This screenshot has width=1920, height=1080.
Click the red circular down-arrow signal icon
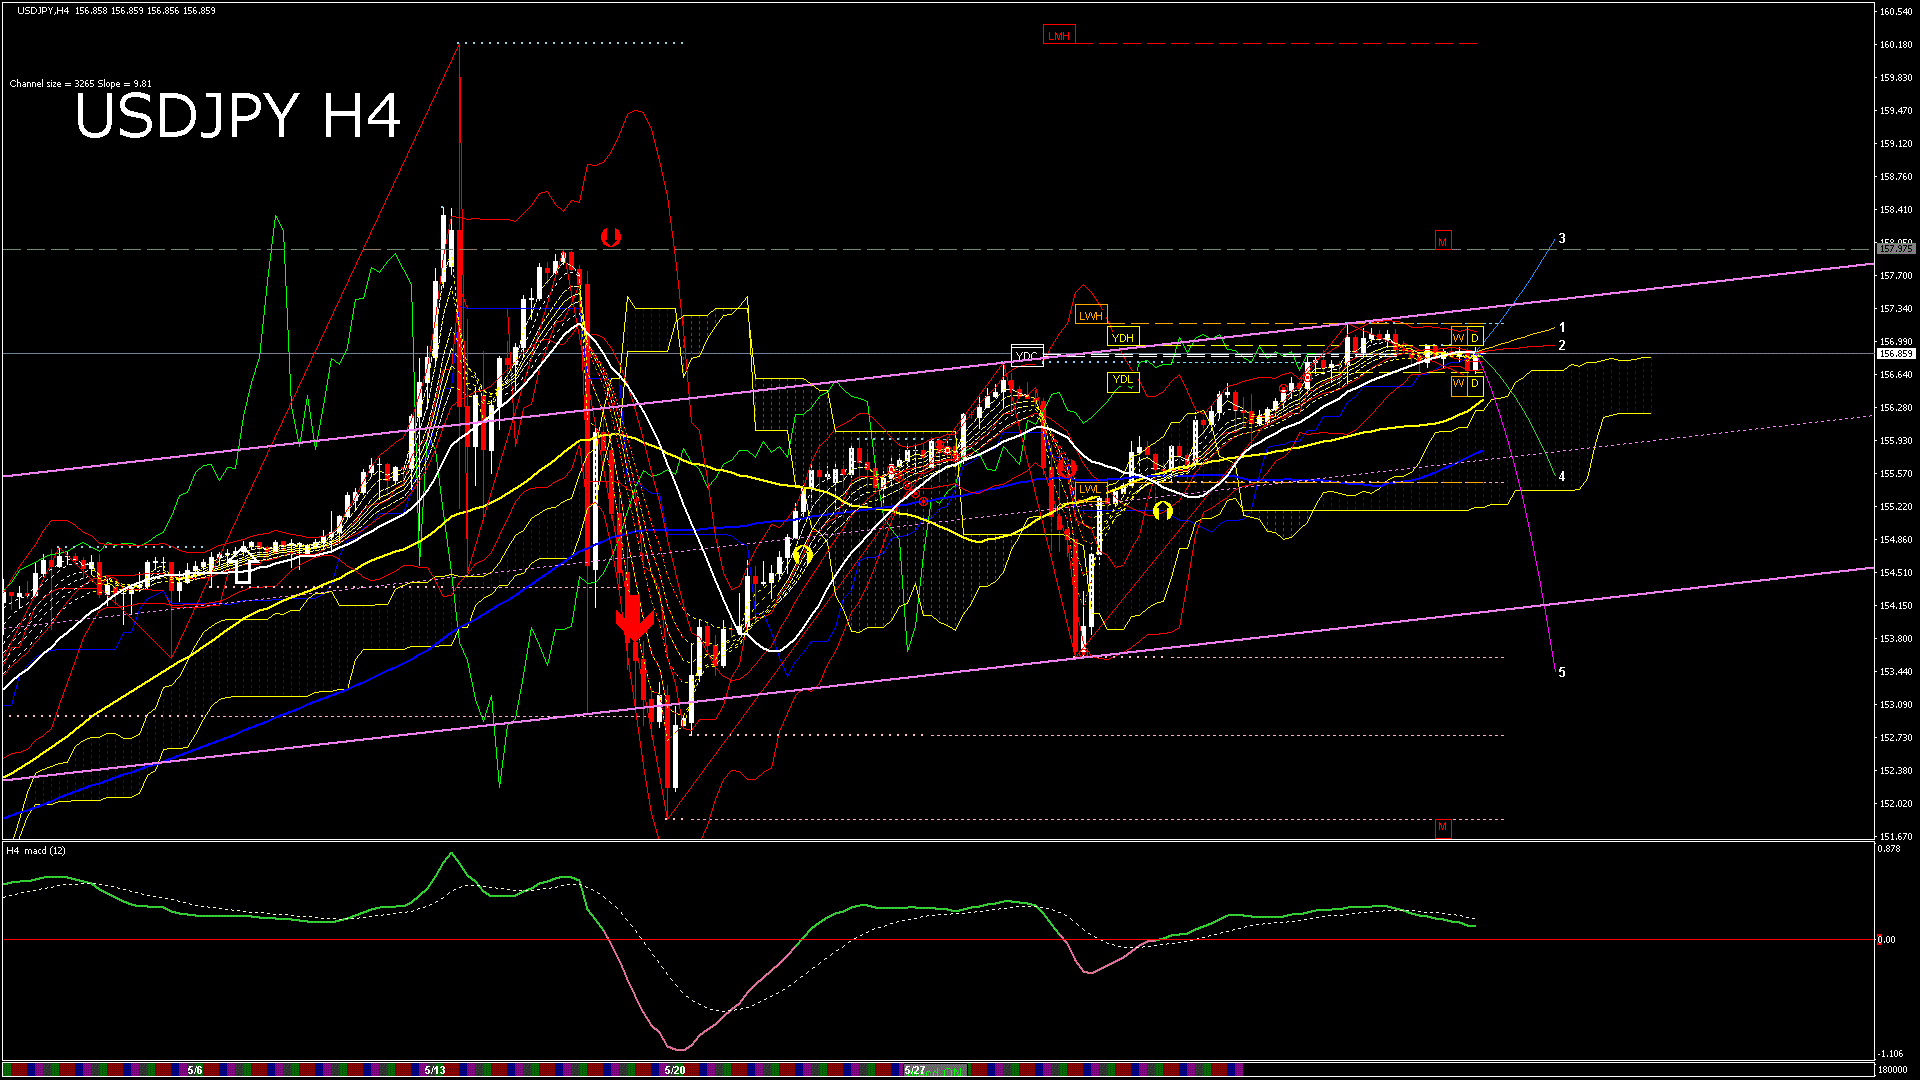611,237
